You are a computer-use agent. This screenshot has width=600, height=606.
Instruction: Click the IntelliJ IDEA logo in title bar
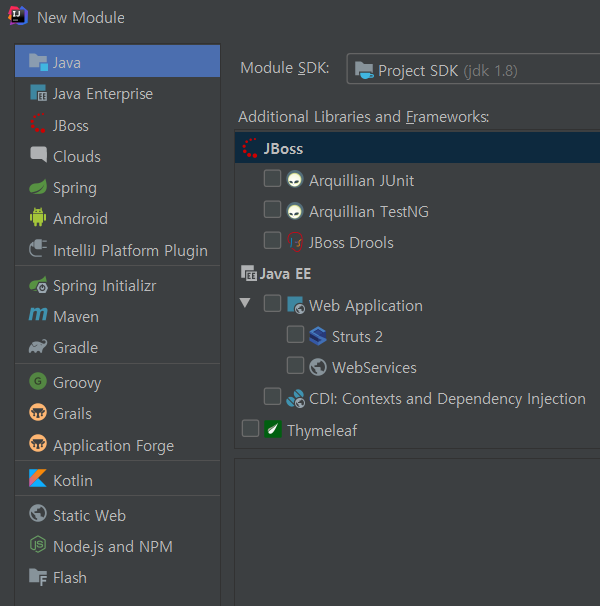coord(18,16)
